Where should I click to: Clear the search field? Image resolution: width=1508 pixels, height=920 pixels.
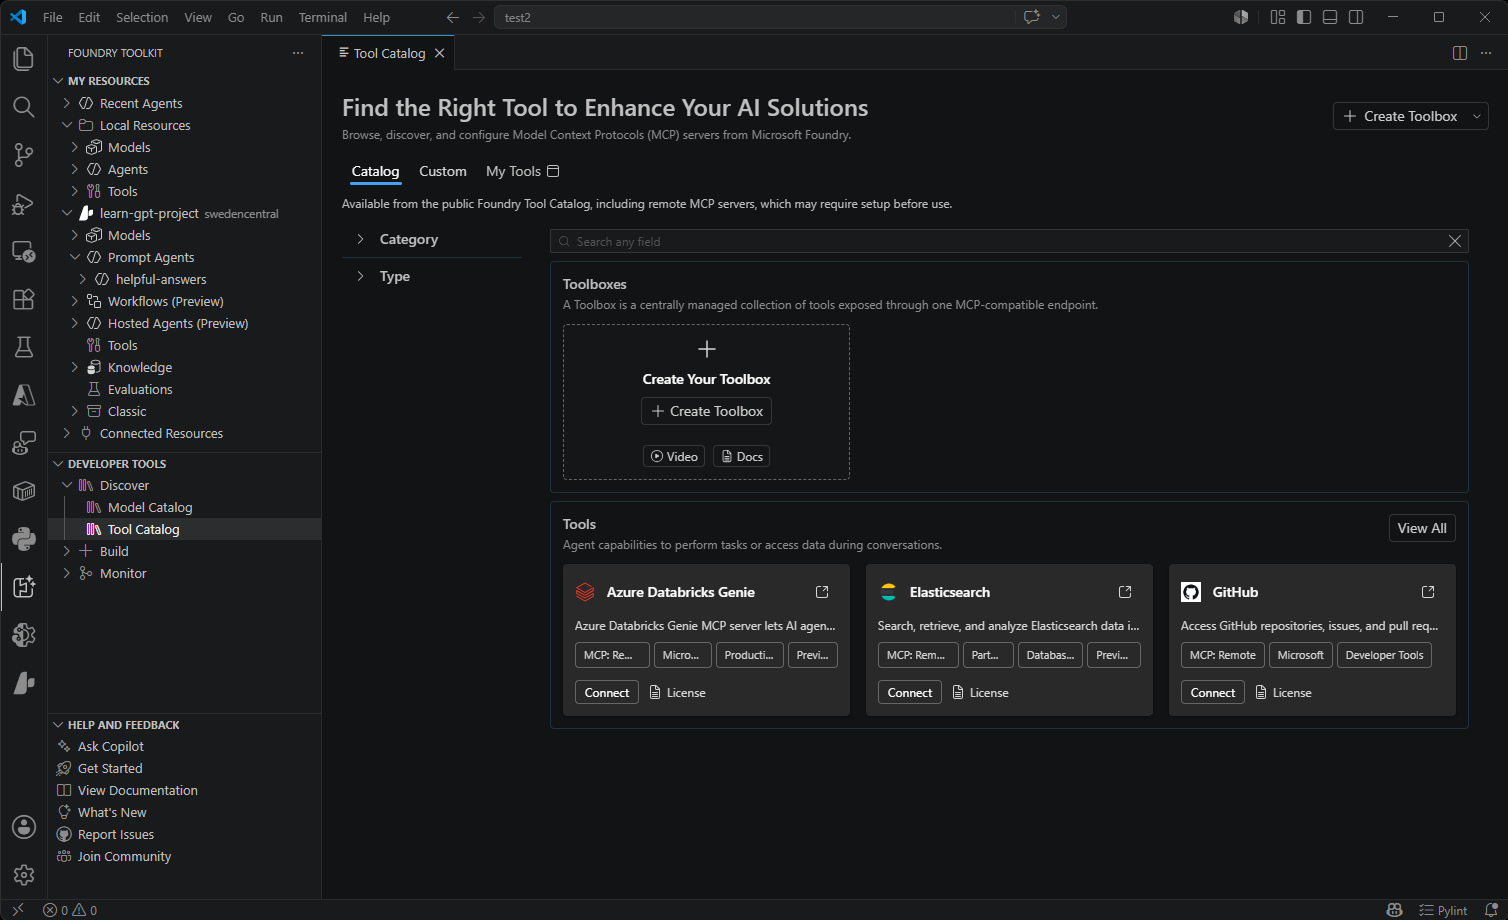coord(1455,241)
